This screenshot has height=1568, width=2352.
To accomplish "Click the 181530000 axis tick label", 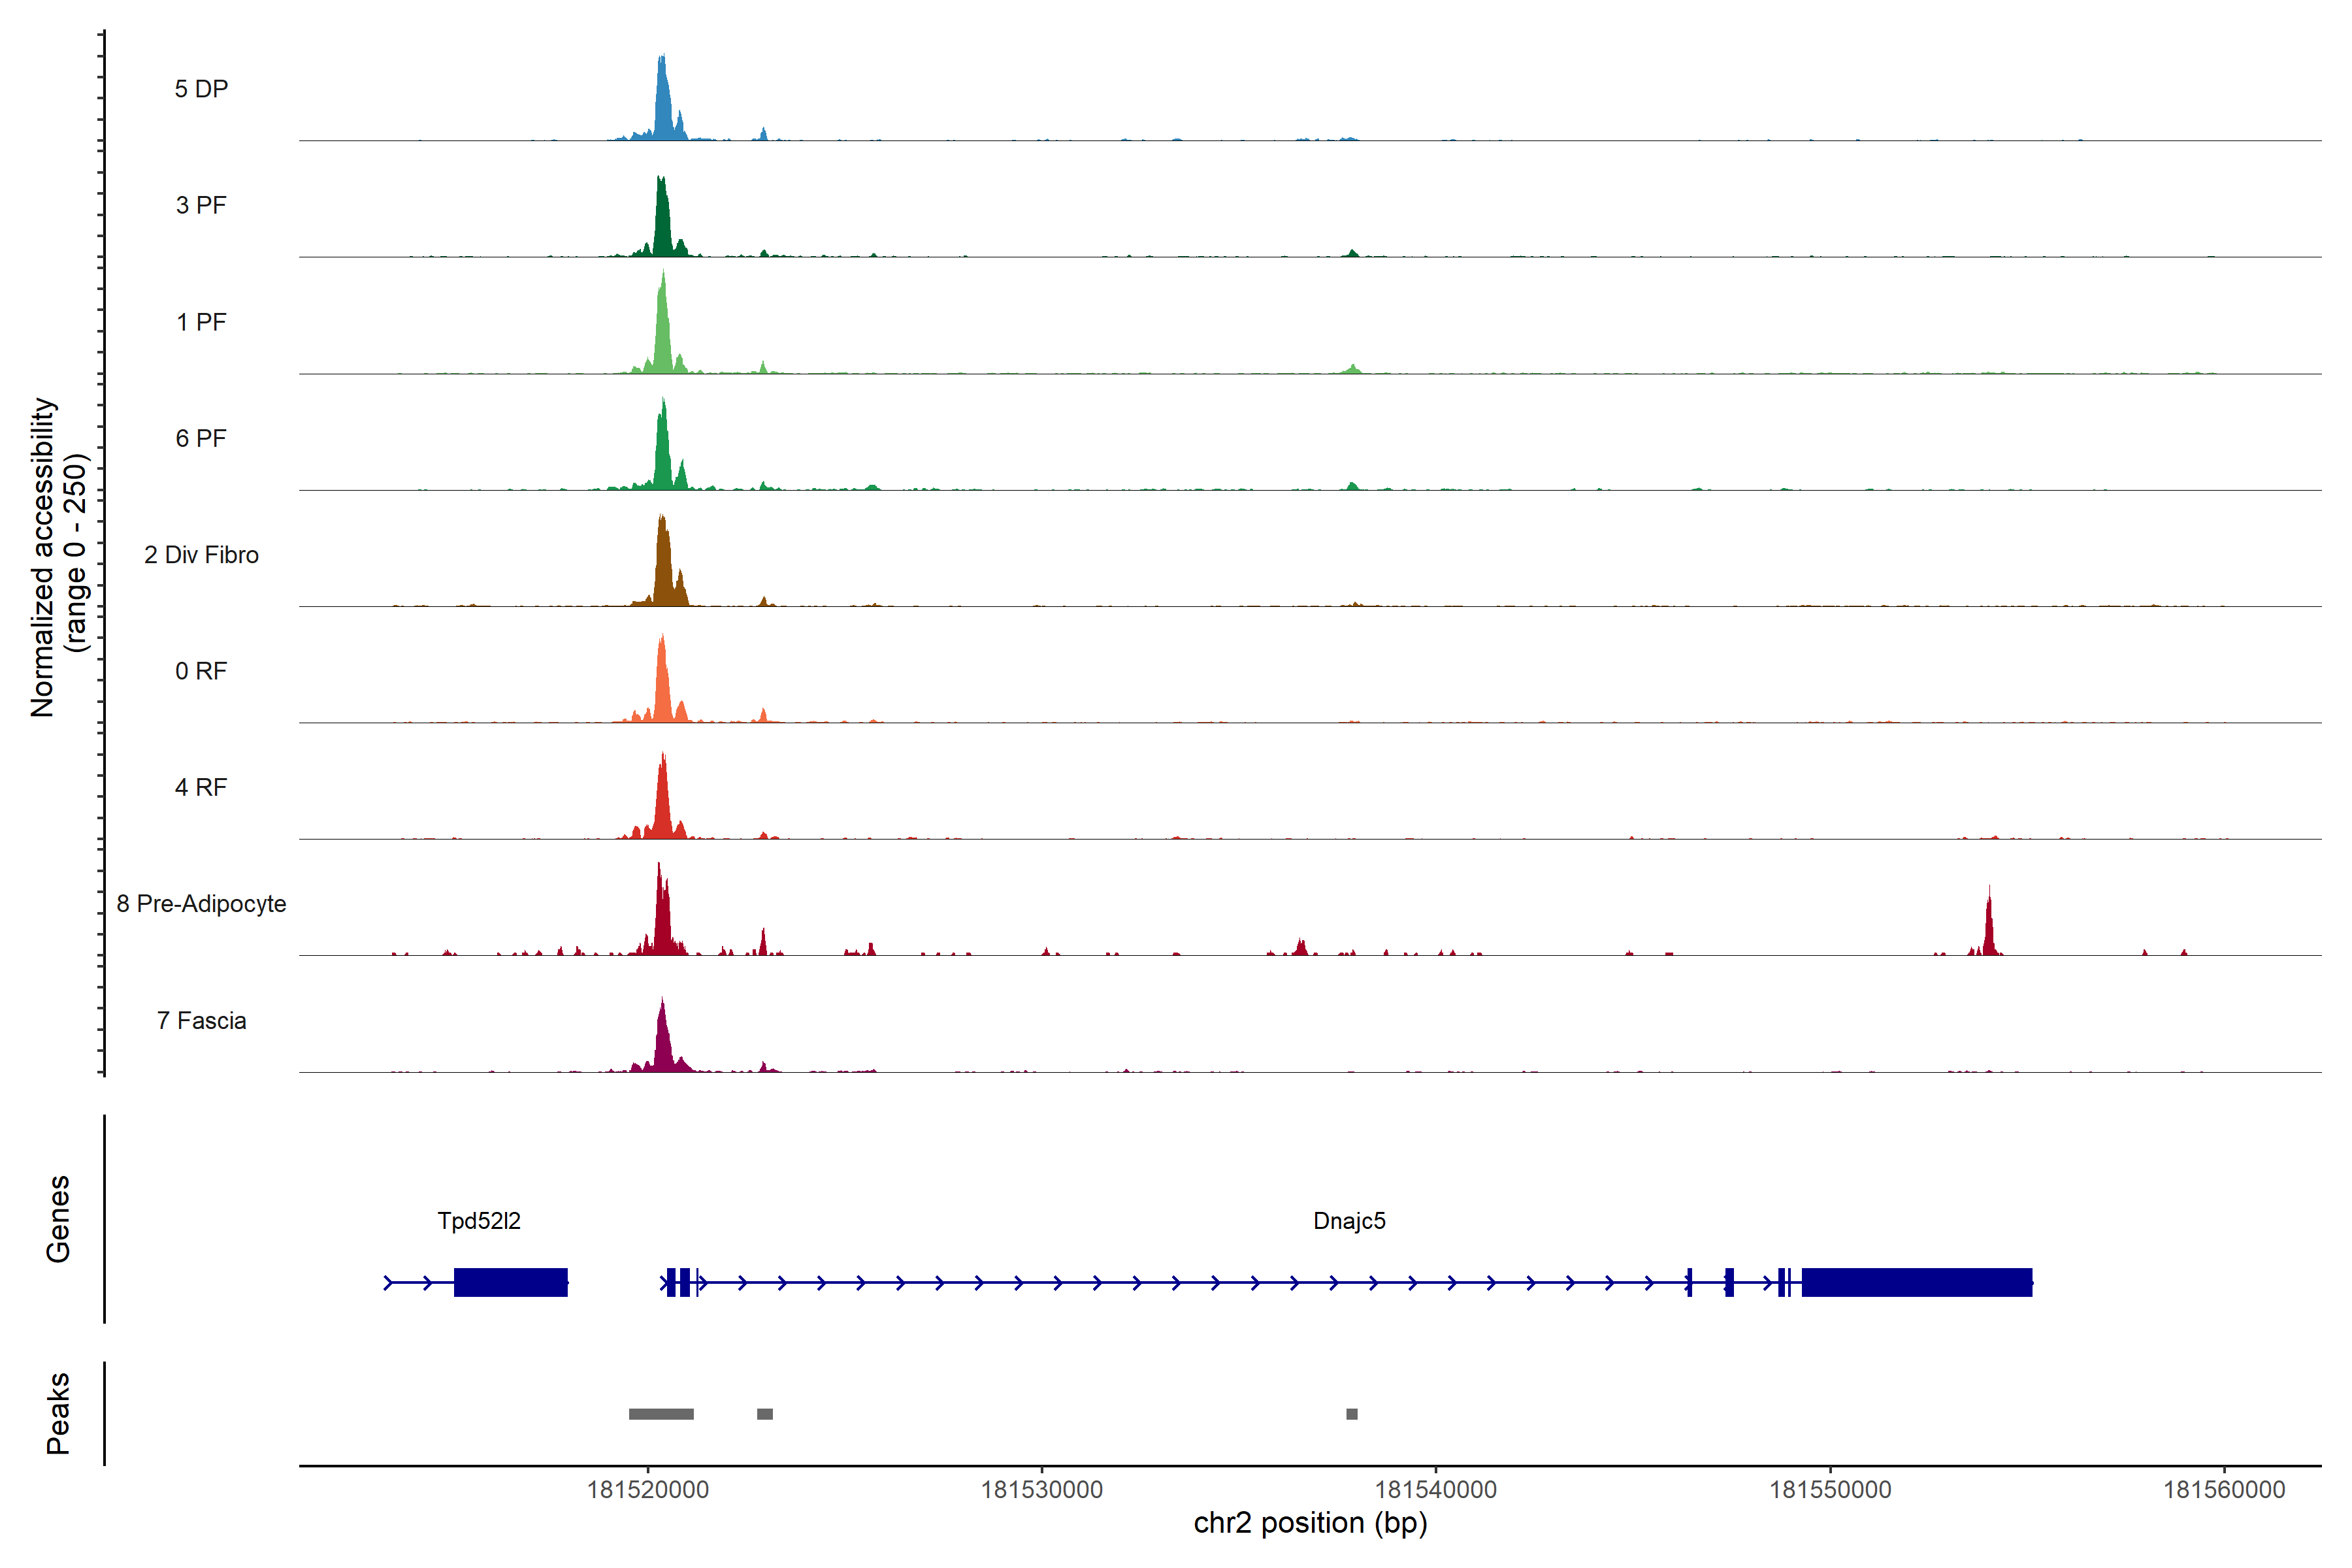I will (1041, 1490).
